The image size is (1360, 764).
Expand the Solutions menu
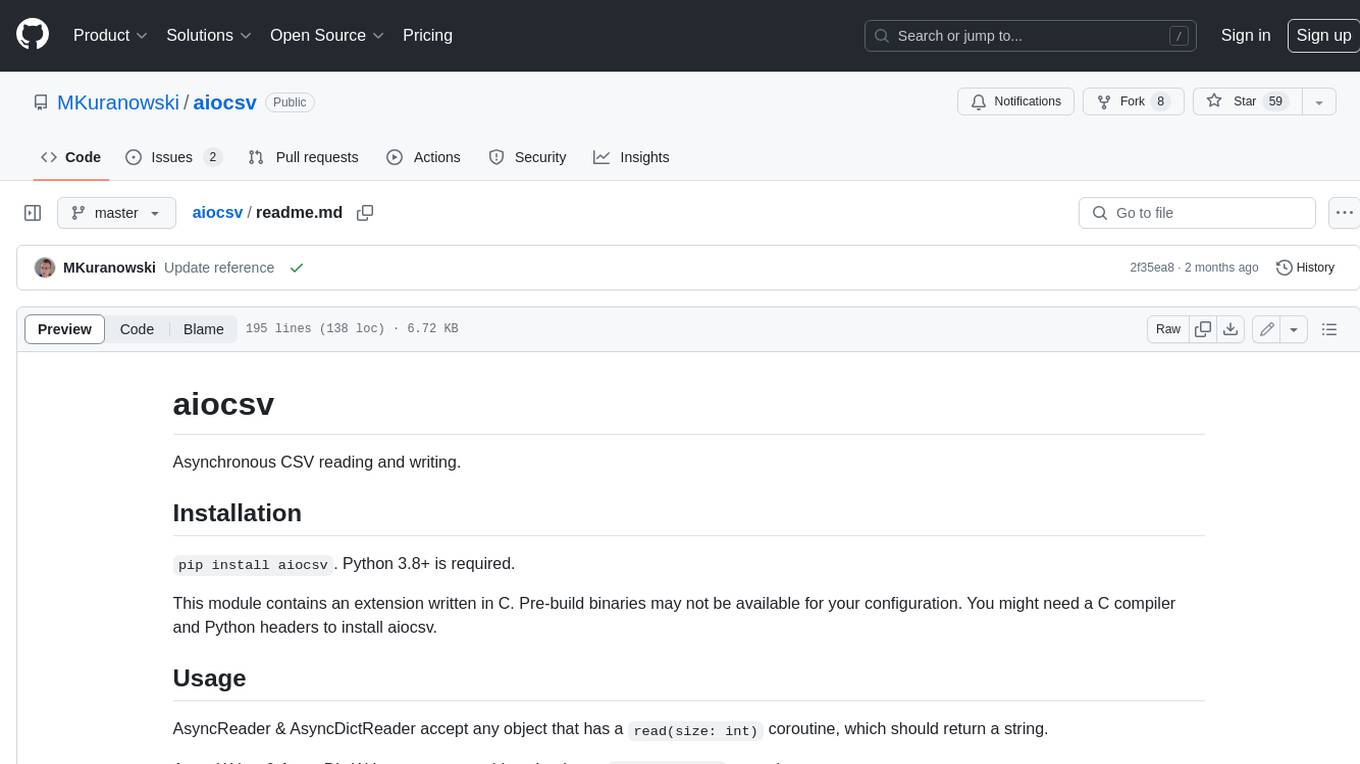[208, 35]
